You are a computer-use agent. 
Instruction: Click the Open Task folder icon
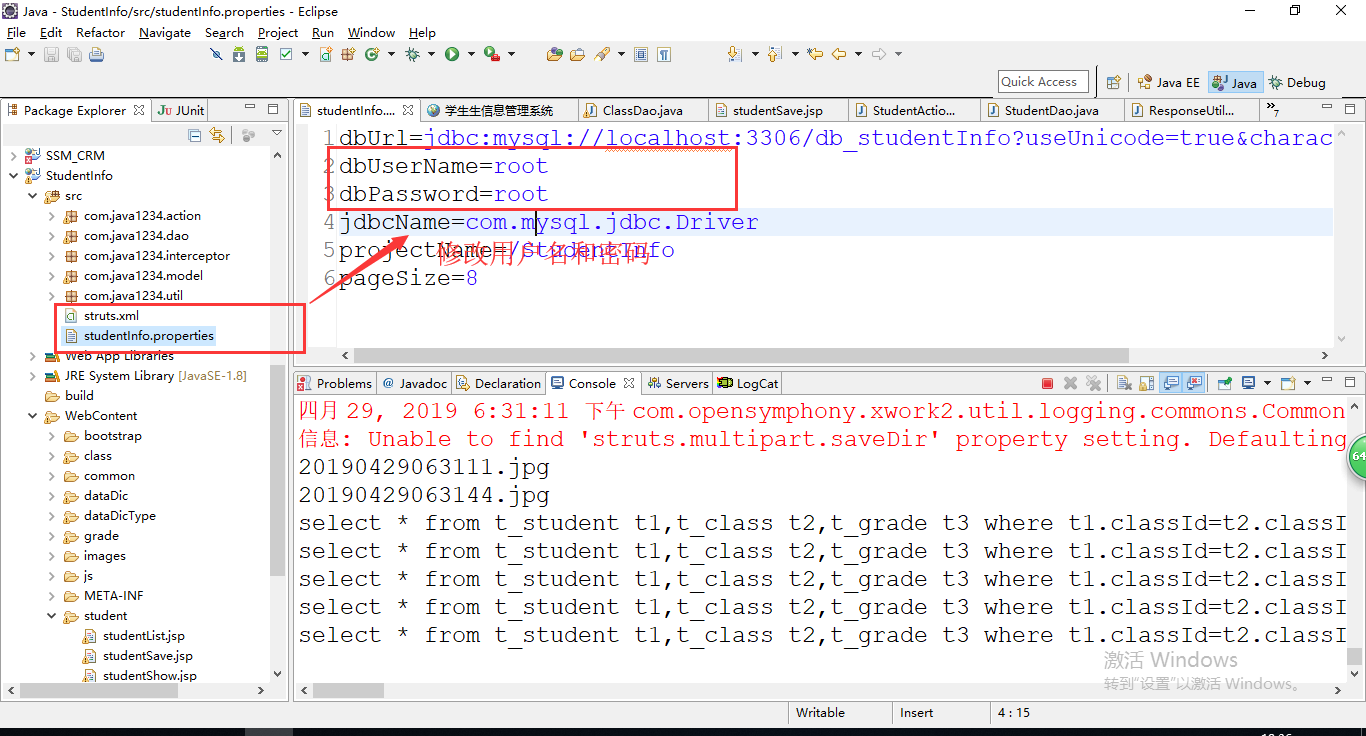click(577, 54)
